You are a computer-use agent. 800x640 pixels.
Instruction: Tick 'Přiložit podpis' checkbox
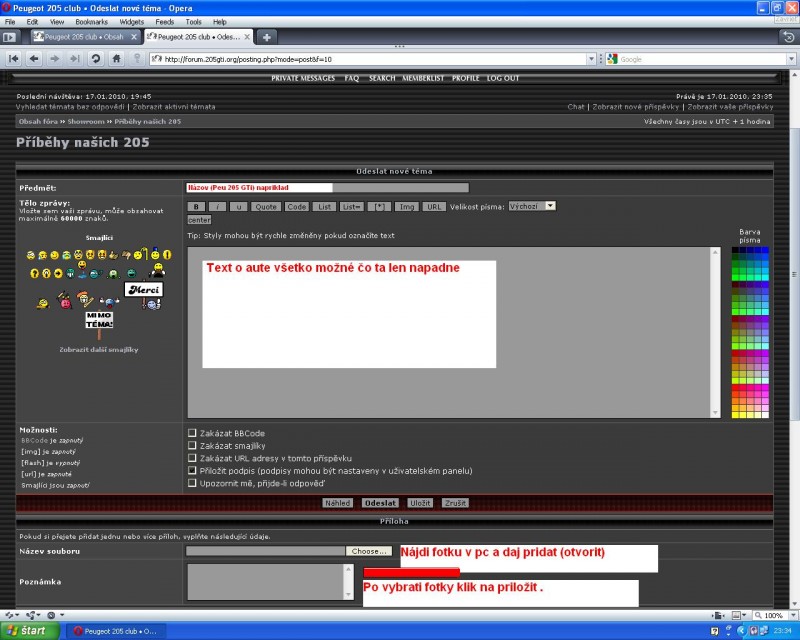(193, 470)
